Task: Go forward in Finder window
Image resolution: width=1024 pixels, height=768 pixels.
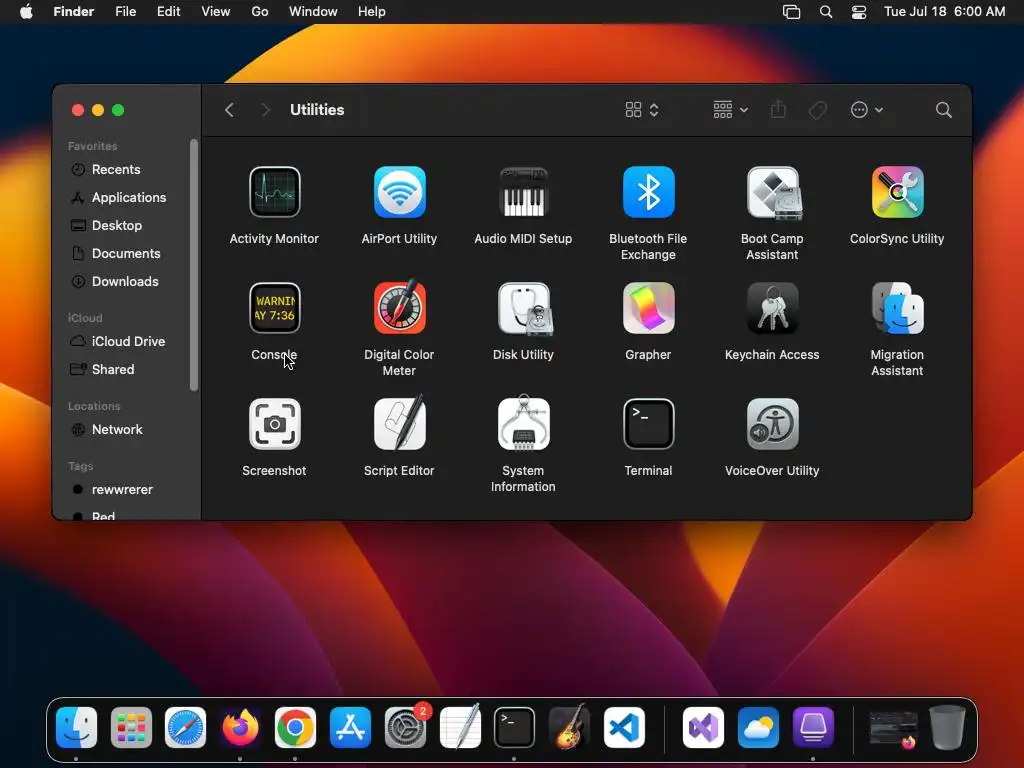Action: [264, 110]
